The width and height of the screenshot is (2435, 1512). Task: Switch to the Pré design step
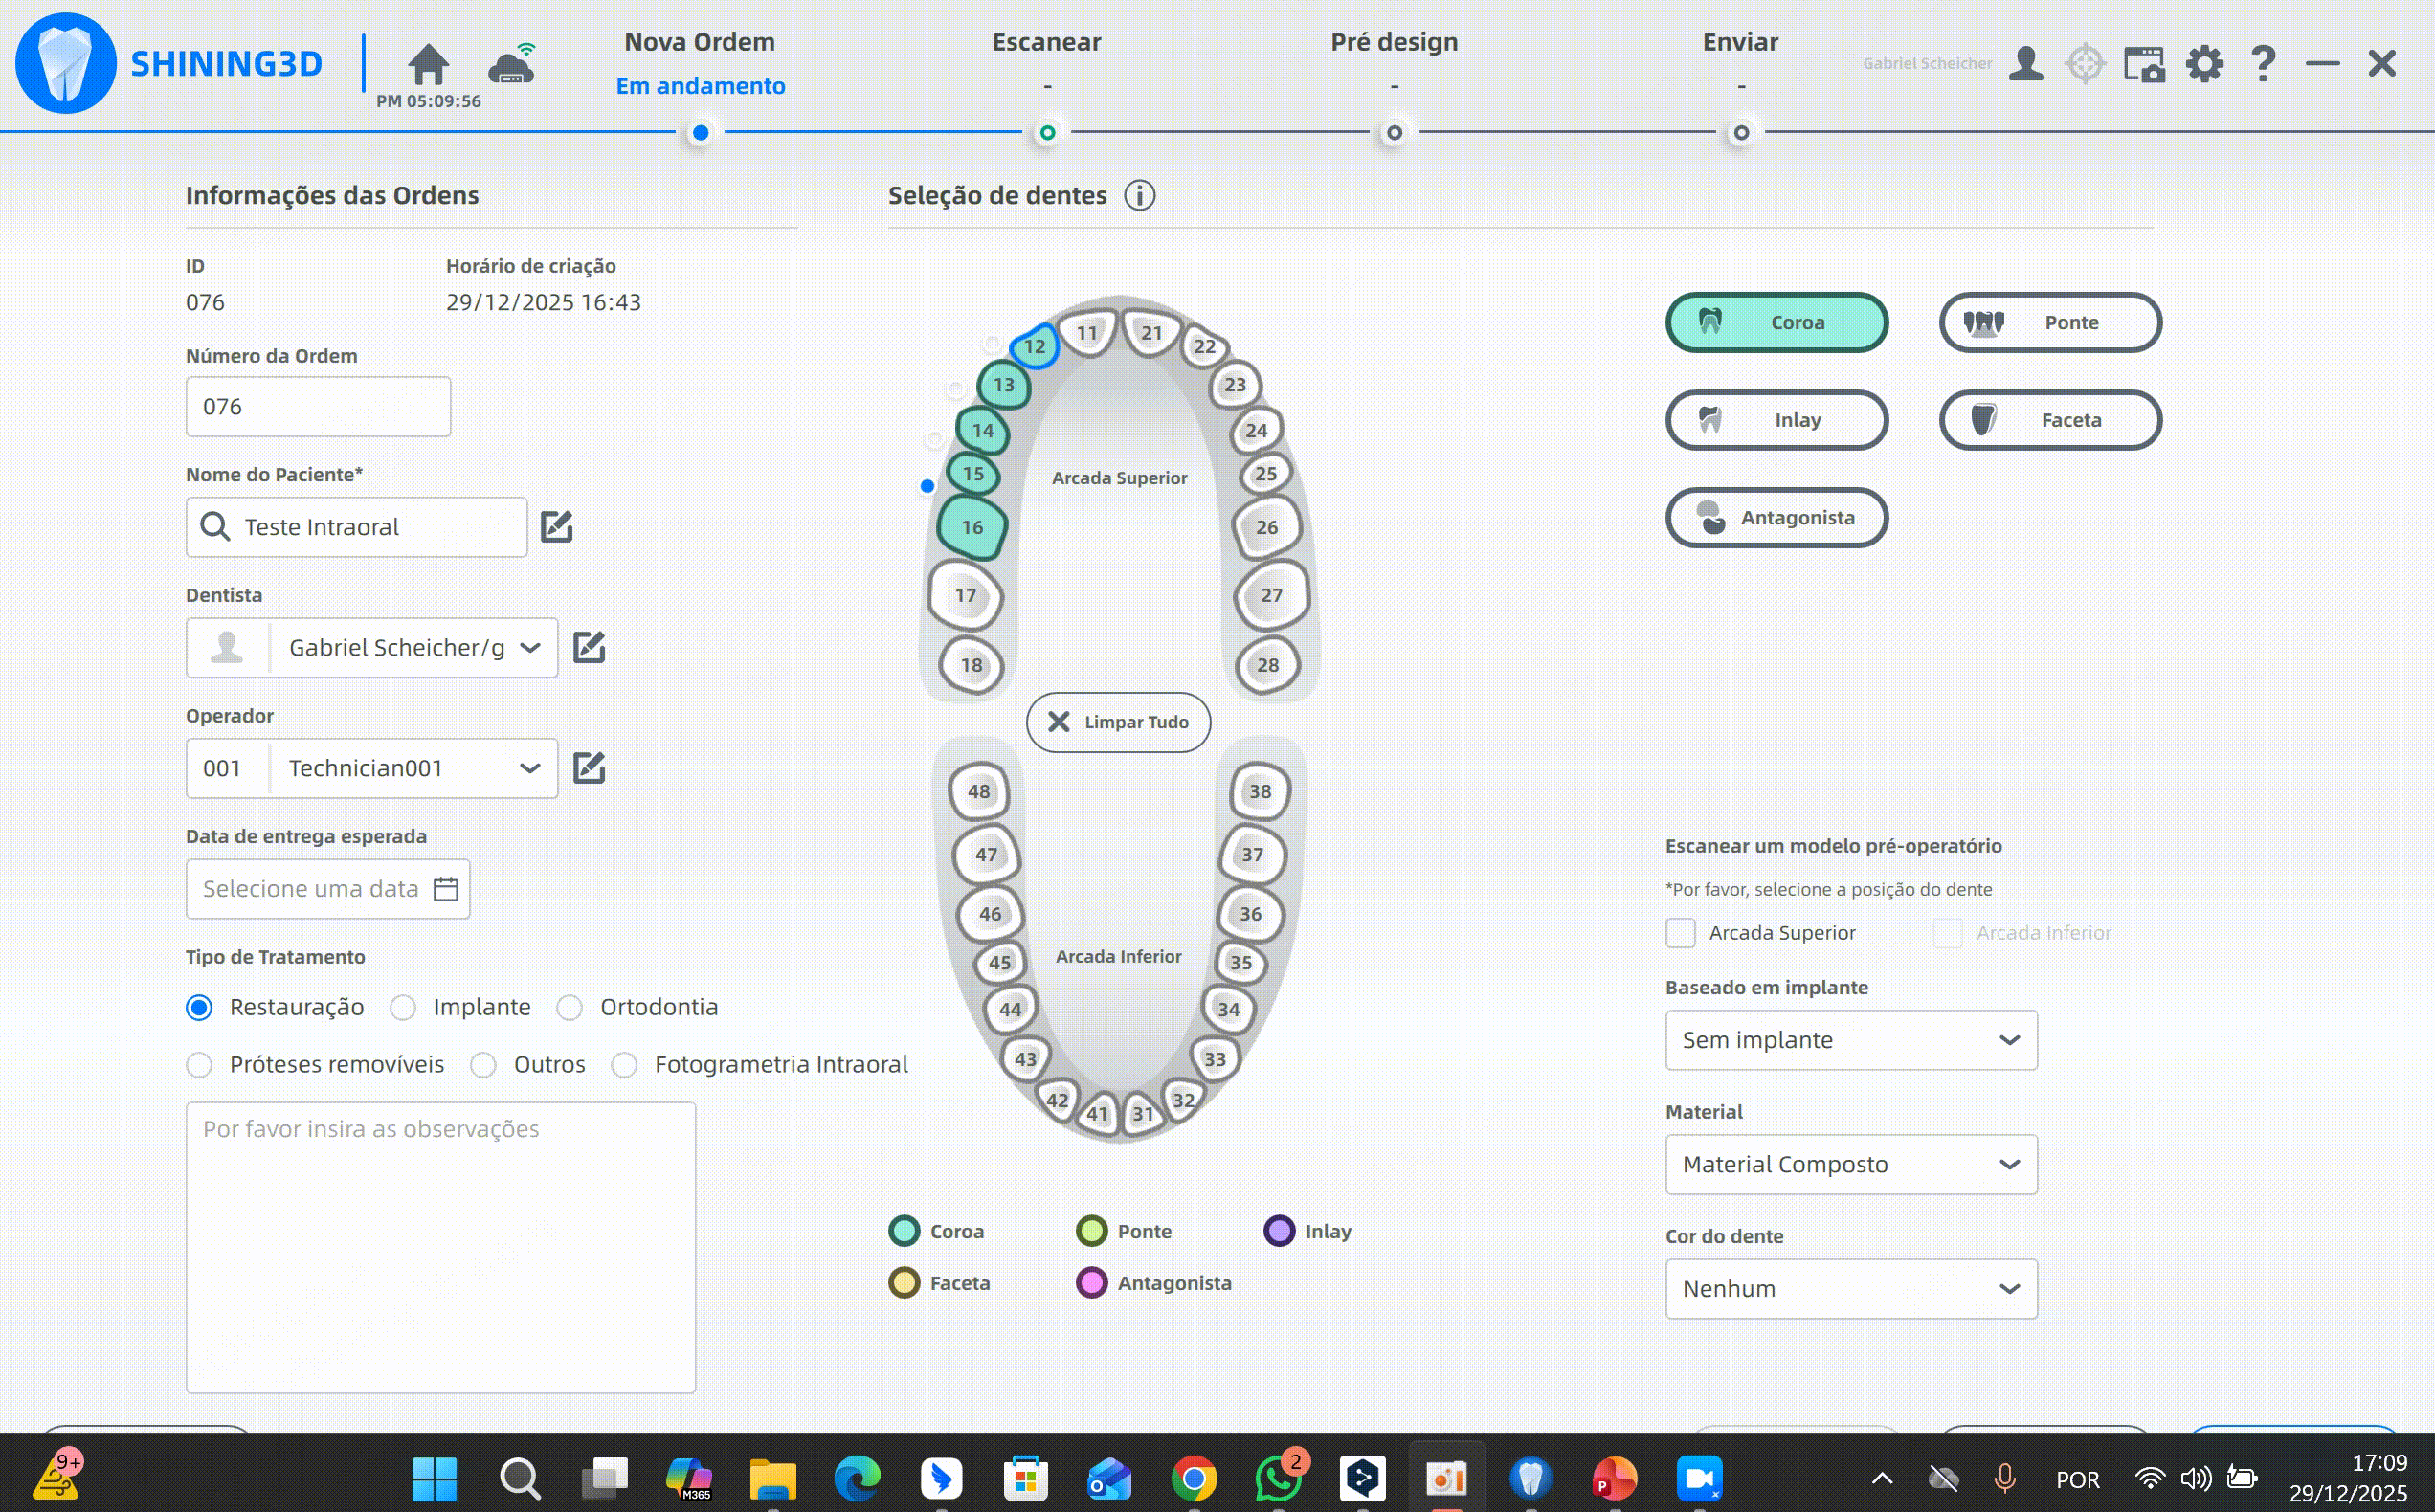coord(1394,42)
